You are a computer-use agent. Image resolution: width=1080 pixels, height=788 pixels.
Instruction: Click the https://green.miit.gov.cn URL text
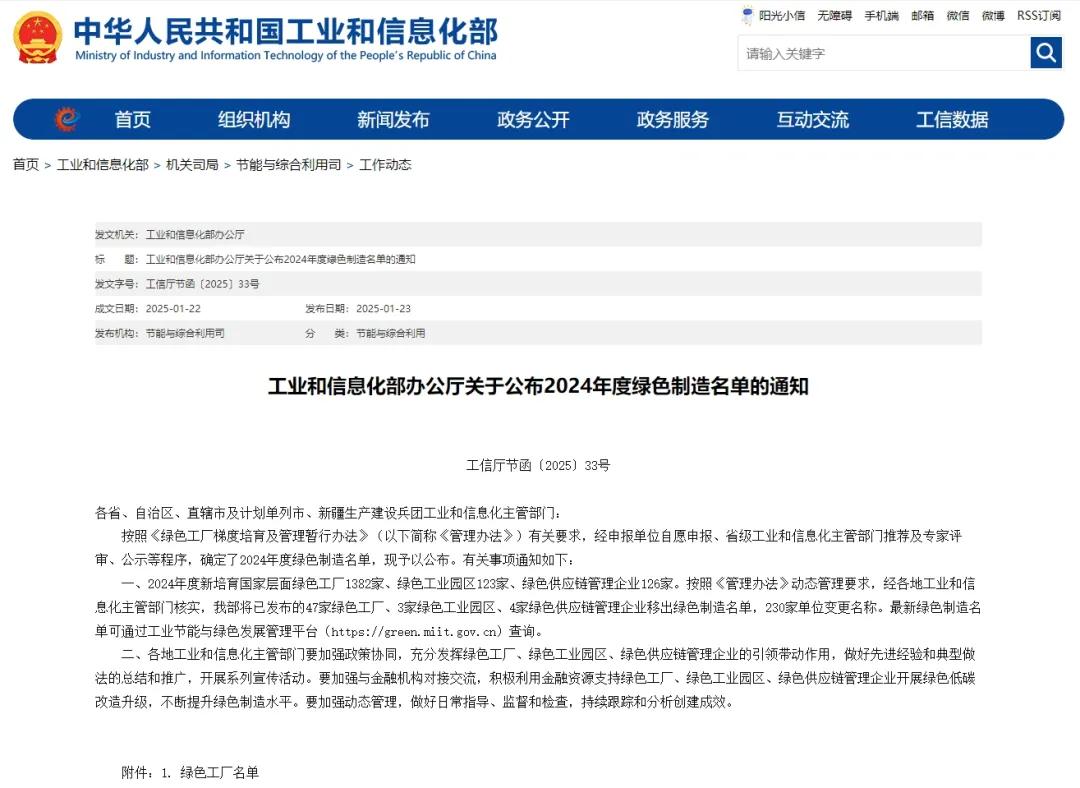point(414,632)
